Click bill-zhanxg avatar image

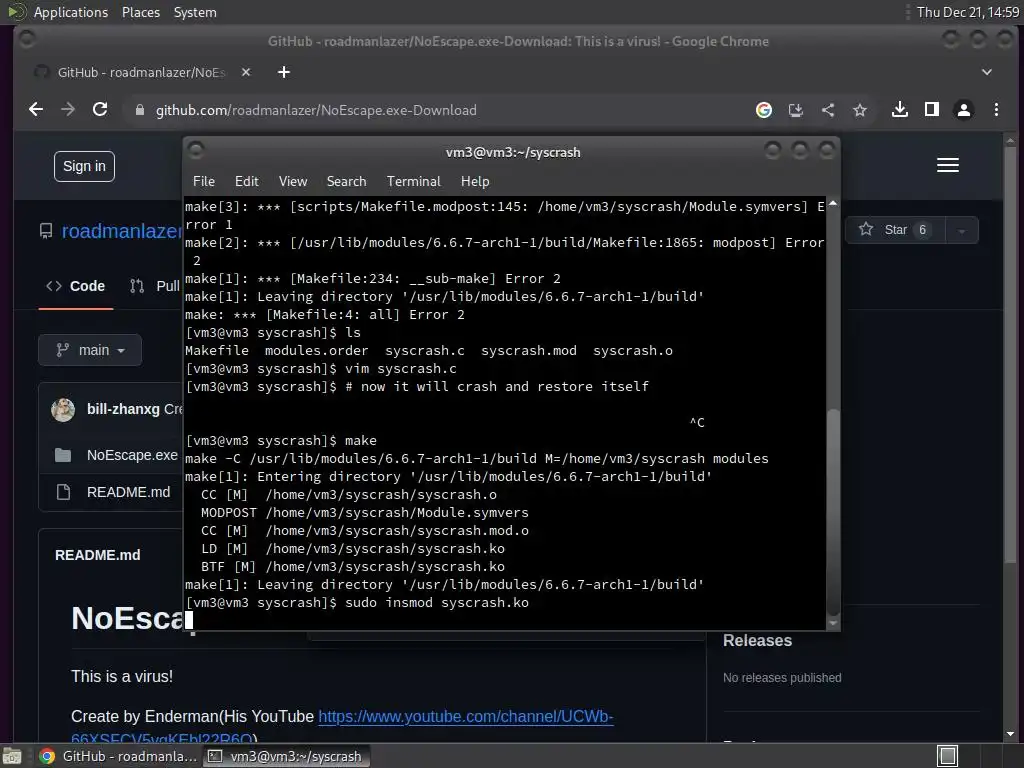tap(63, 409)
